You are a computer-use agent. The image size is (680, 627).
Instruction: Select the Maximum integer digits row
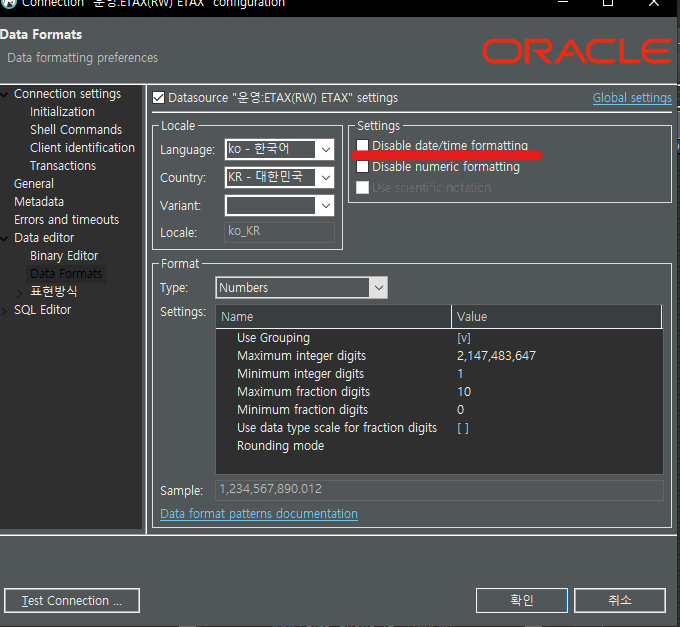point(439,356)
